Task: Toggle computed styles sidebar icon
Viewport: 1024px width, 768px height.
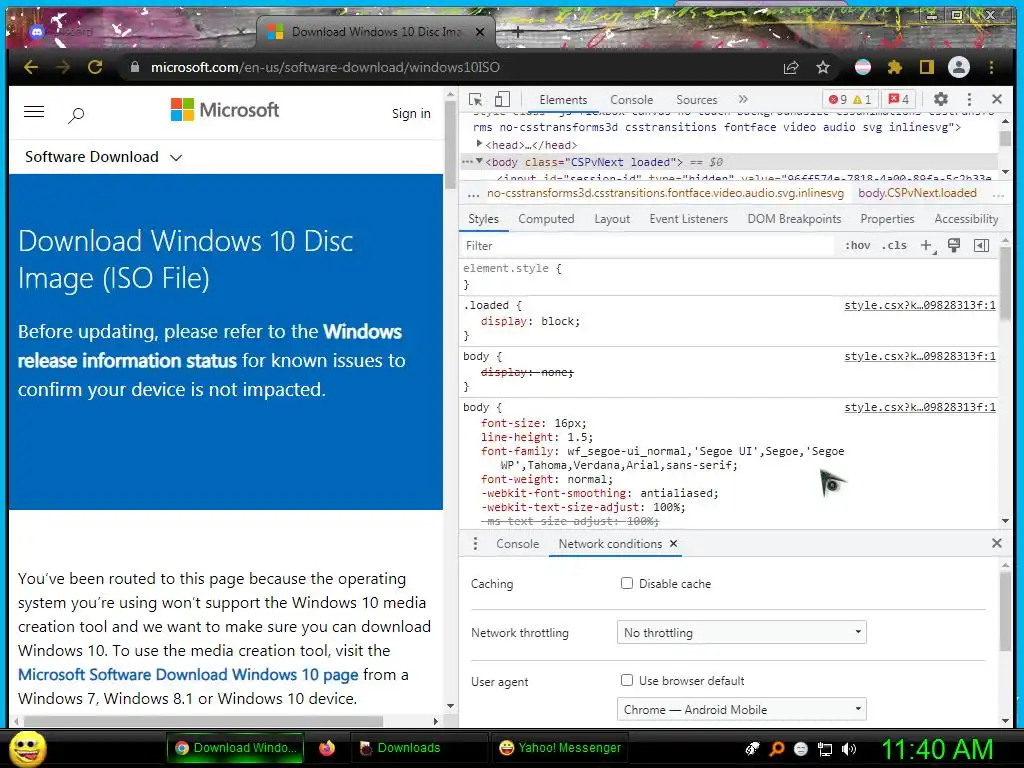Action: click(x=982, y=246)
